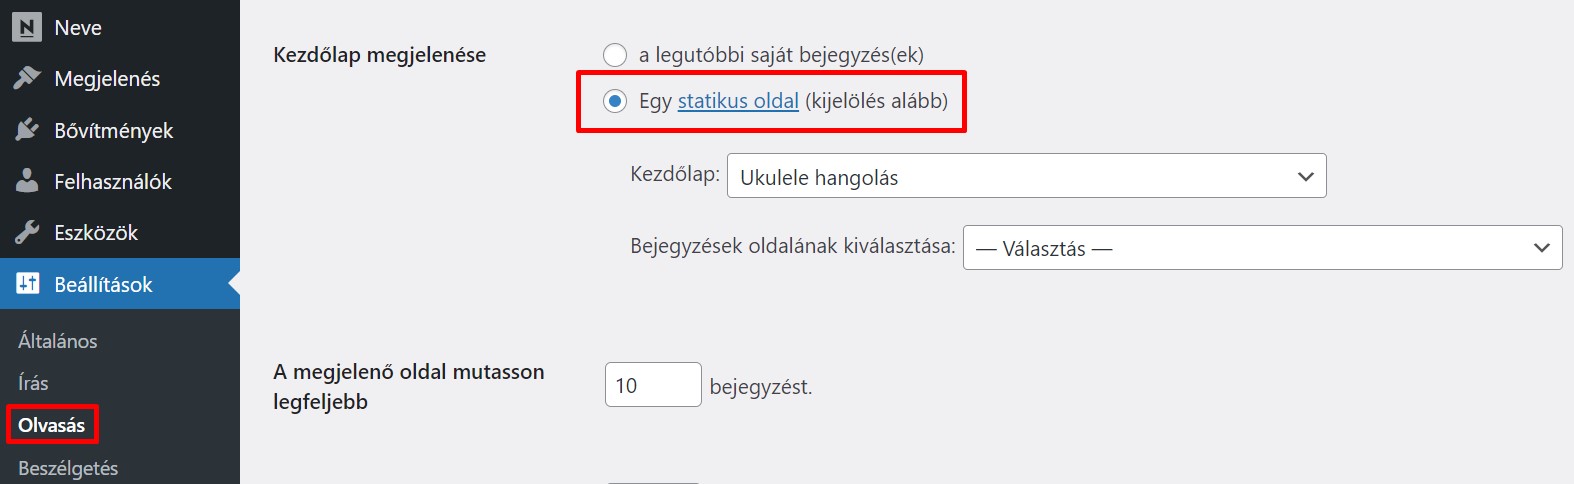Navigate to Beszélgetés settings submenu

68,468
